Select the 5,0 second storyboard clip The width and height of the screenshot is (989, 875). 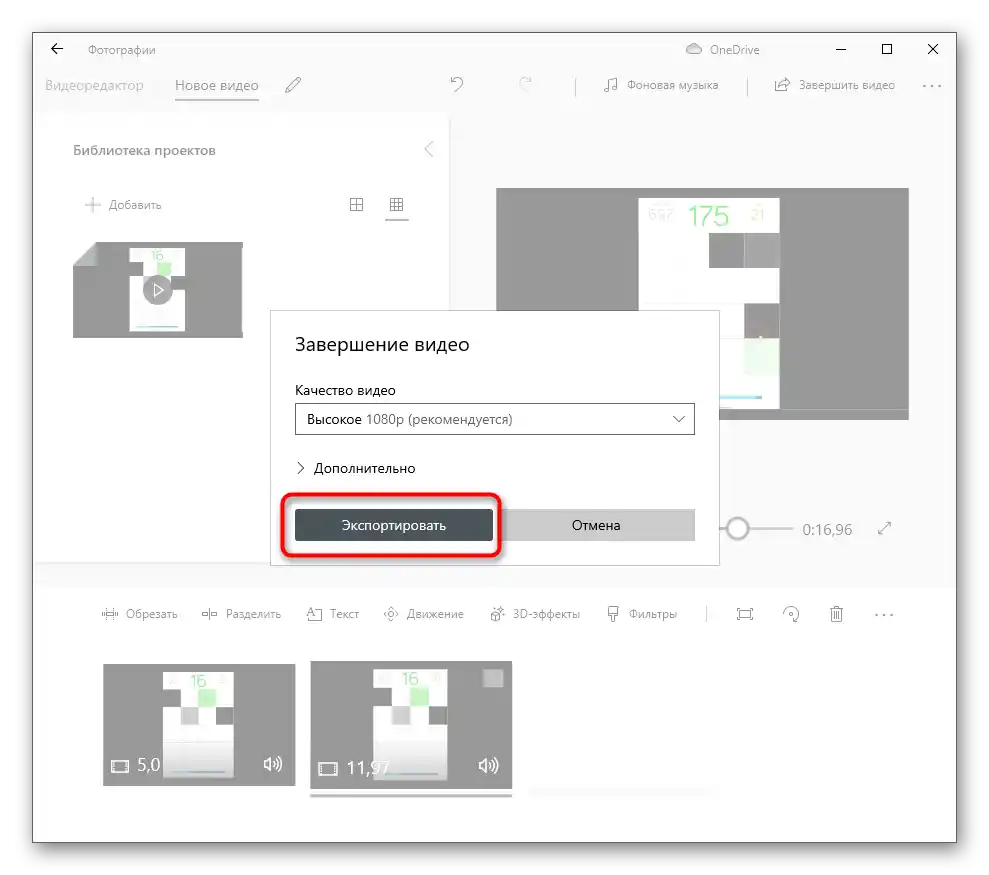199,724
